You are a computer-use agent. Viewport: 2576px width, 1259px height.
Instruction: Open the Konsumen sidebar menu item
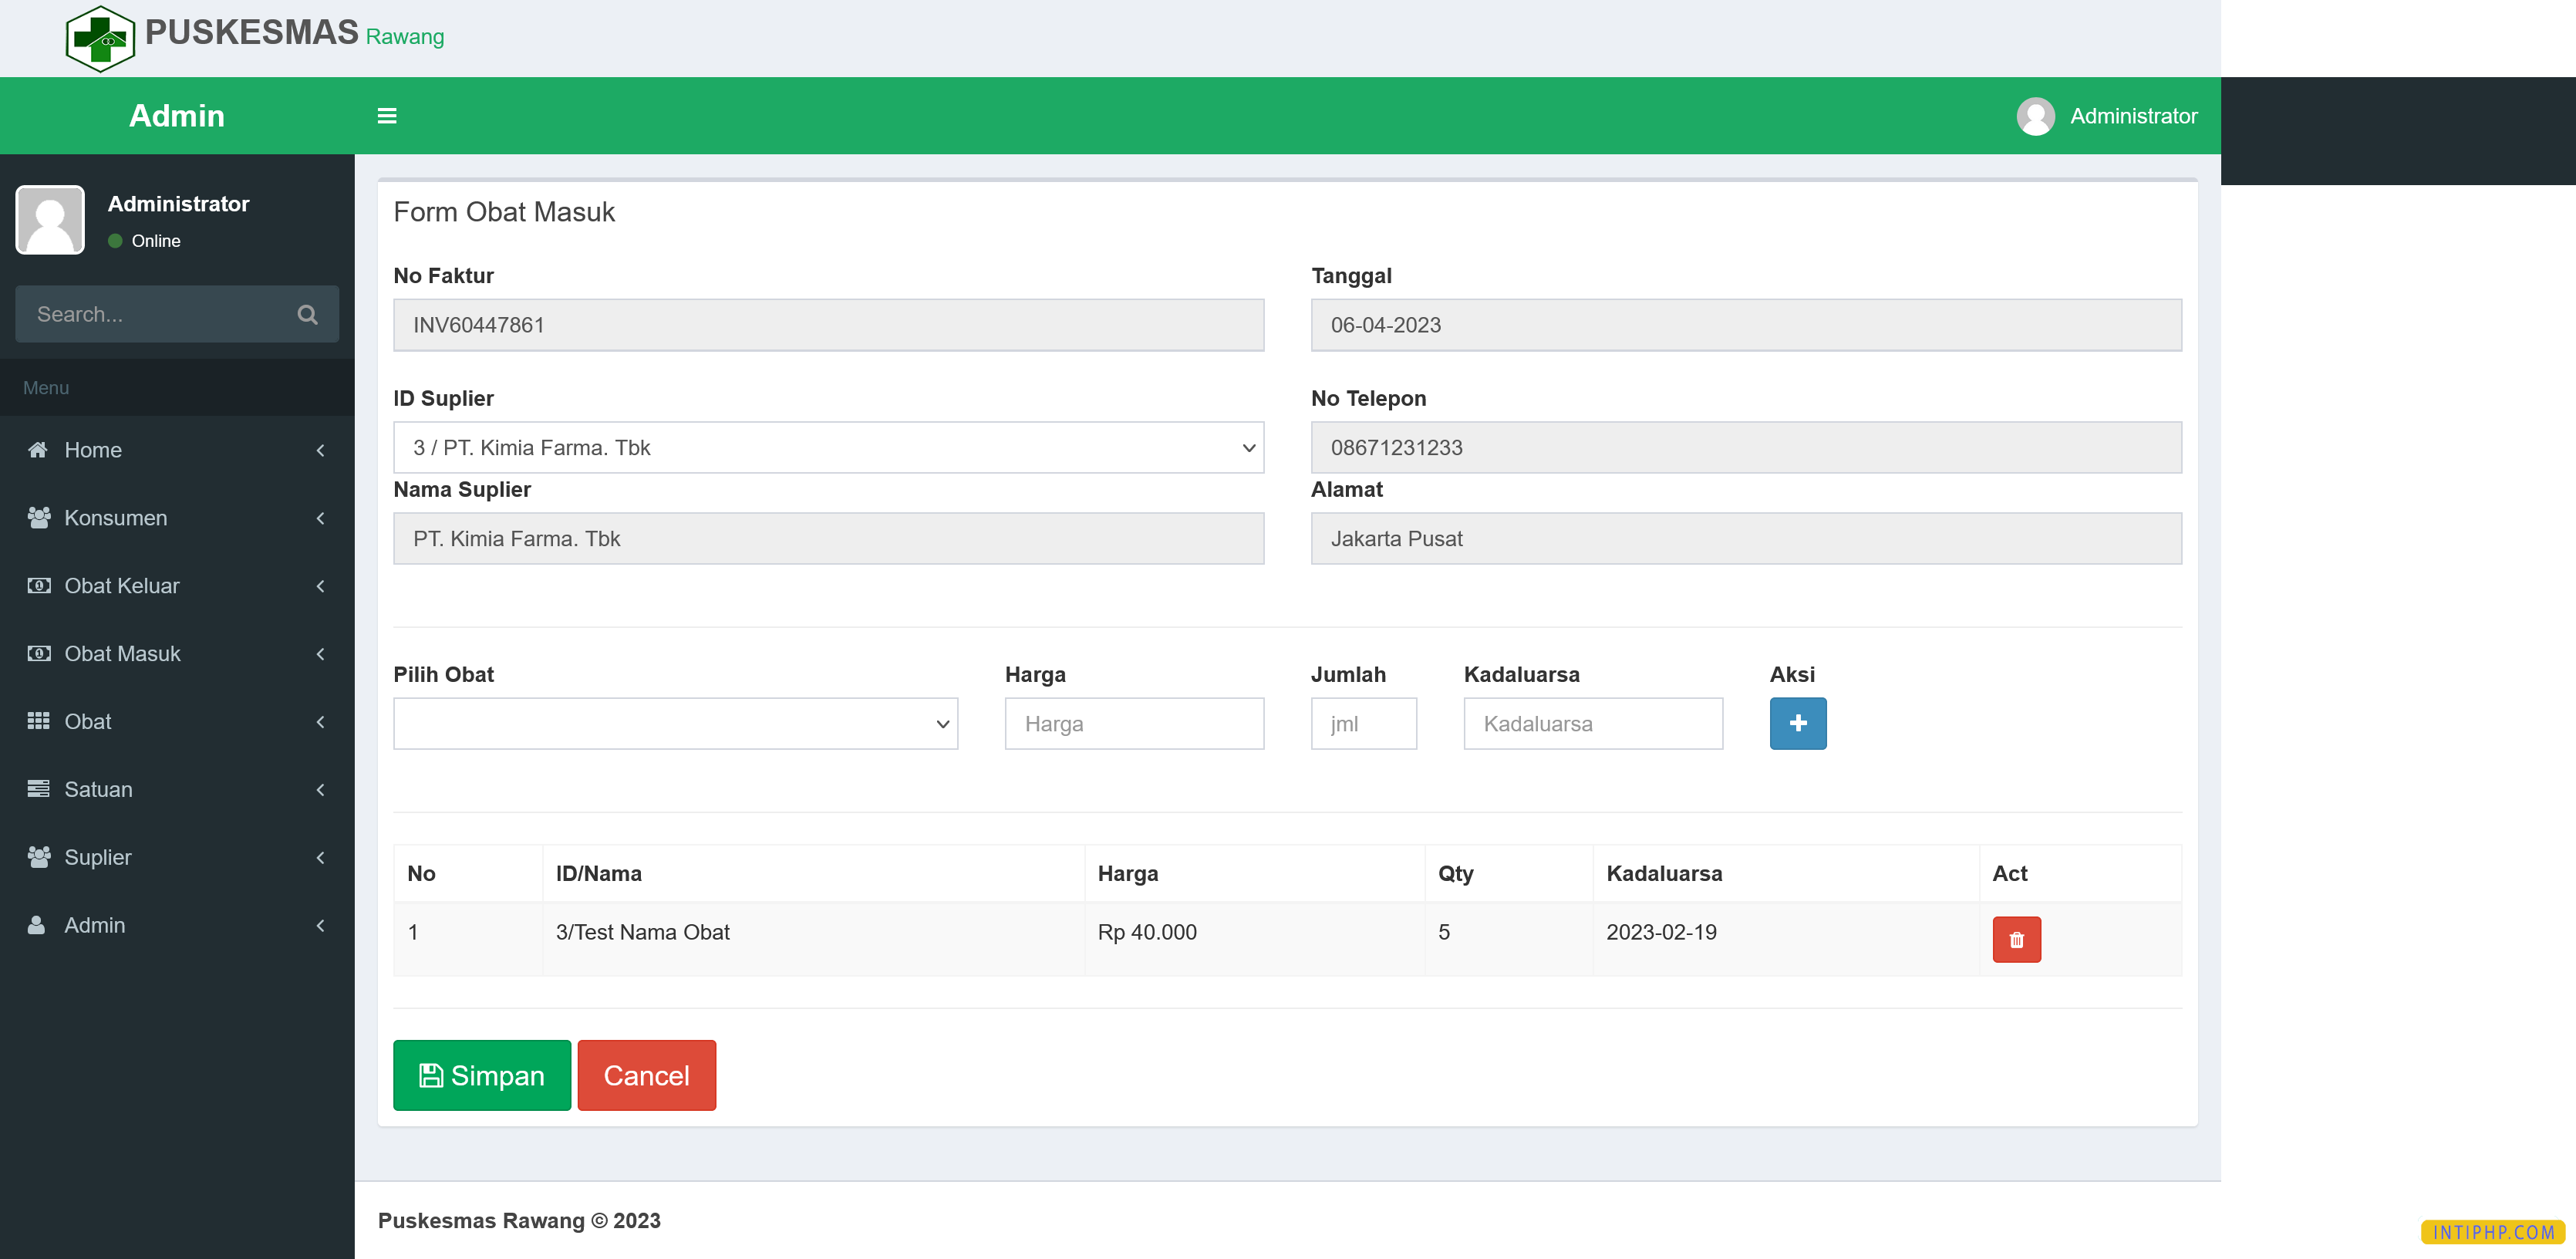pos(177,518)
